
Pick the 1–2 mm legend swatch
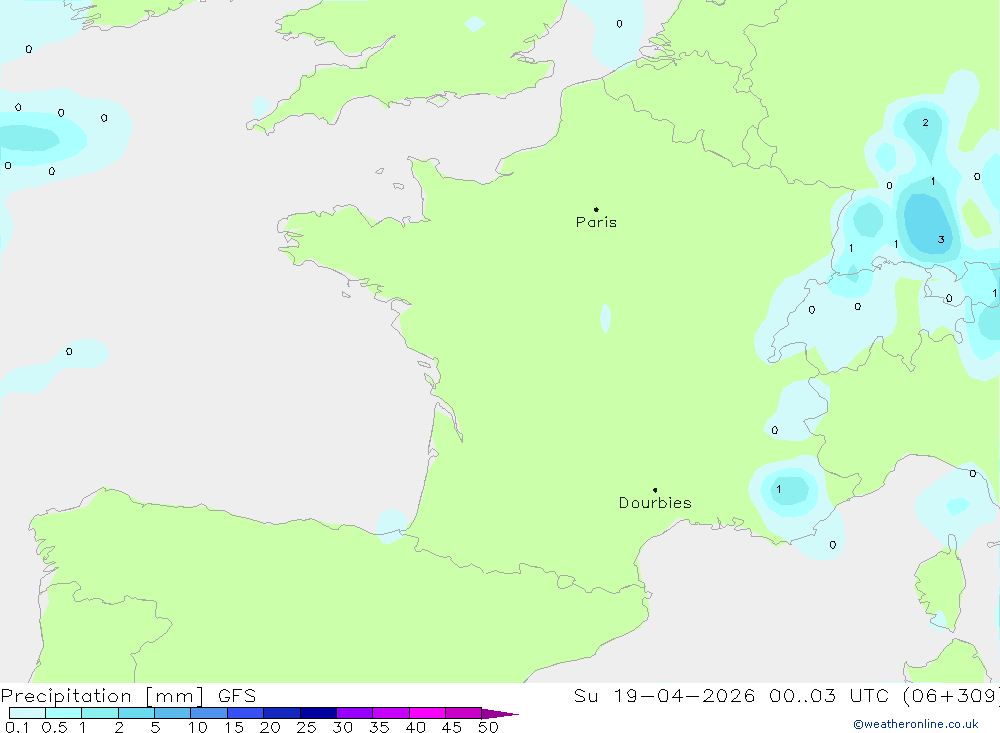point(100,713)
